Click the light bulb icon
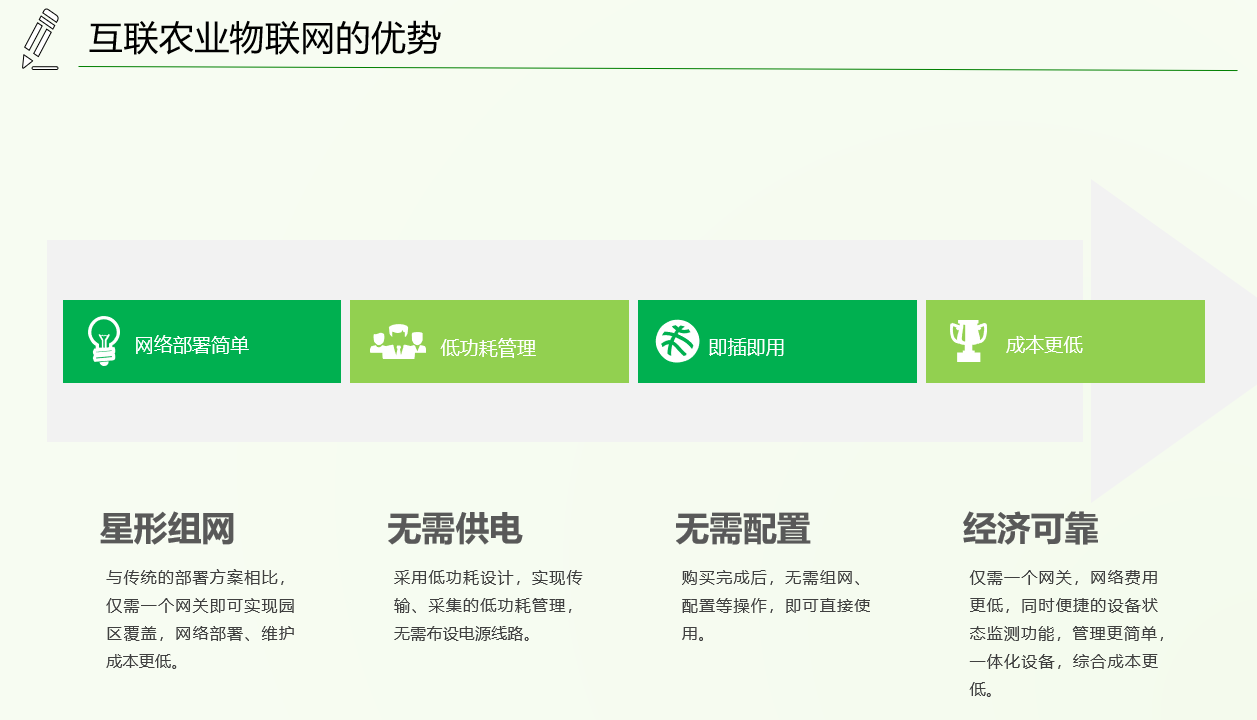The image size is (1257, 720). [x=104, y=341]
